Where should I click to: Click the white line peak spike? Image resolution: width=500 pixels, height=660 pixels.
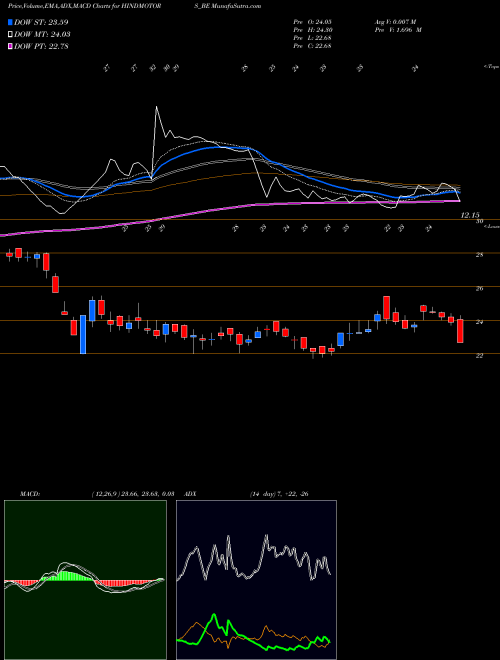coord(157,107)
